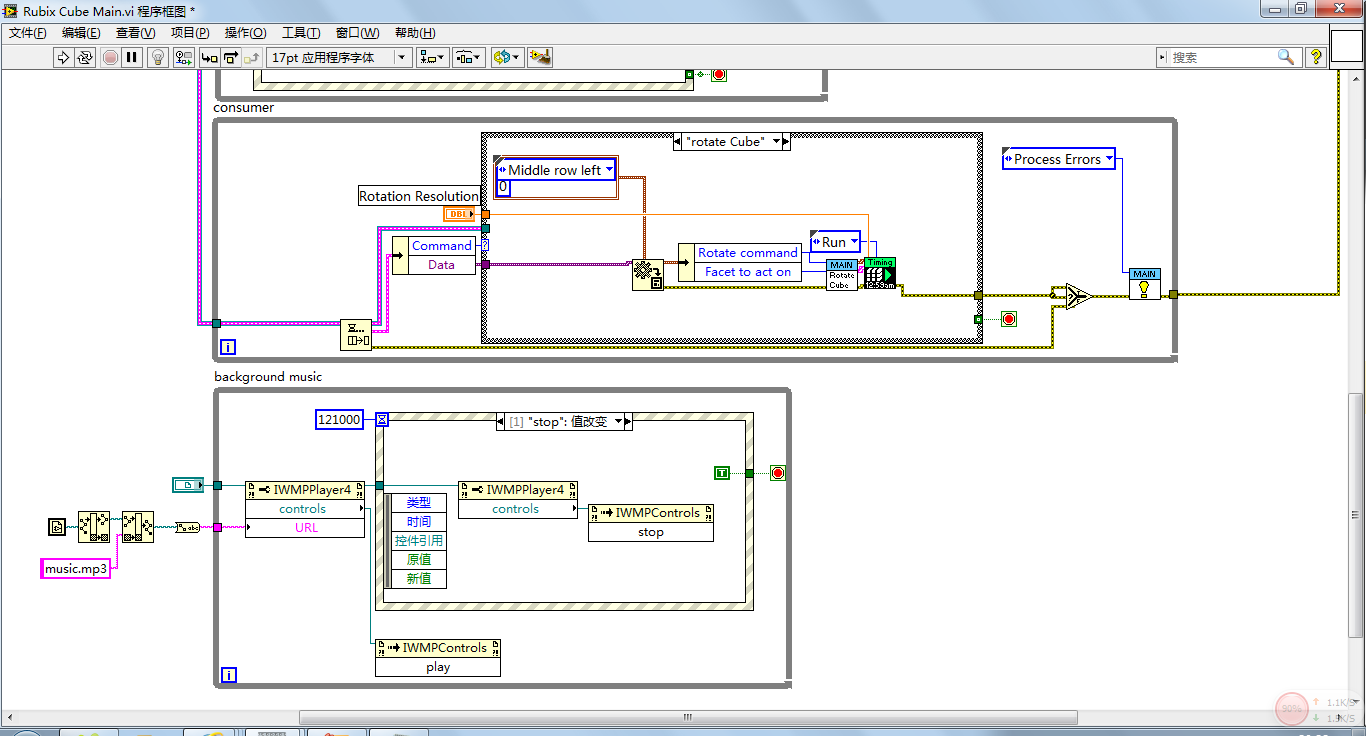Click the Merge Errors function icon
The height and width of the screenshot is (736, 1366).
click(1078, 296)
